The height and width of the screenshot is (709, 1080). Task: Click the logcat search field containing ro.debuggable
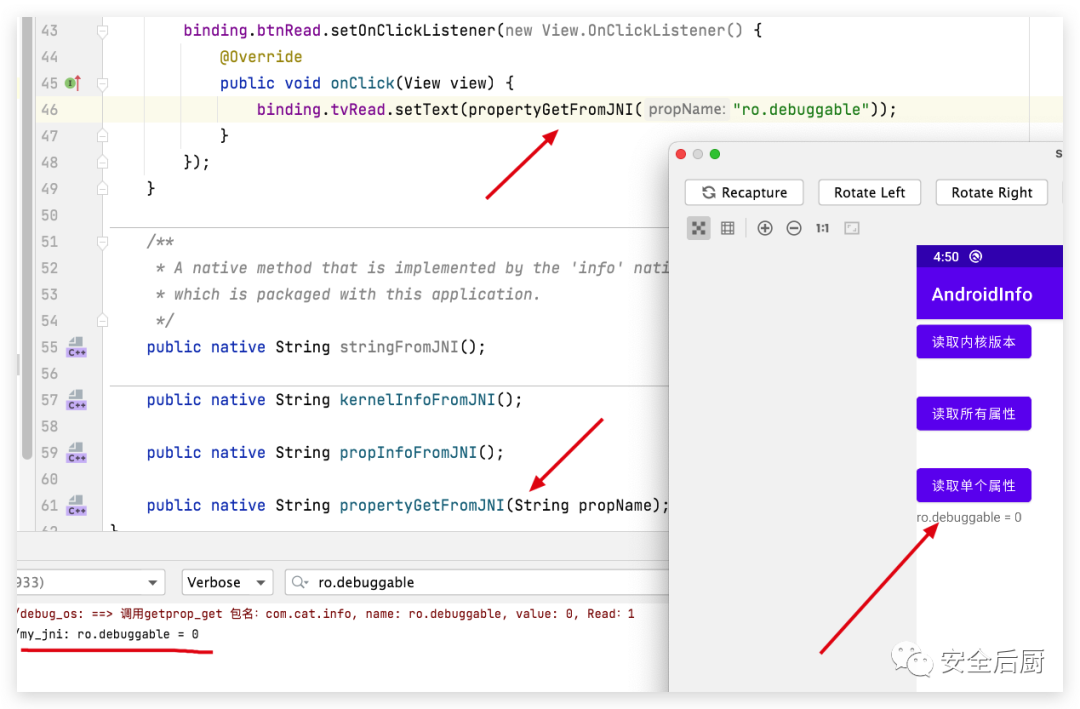480,582
